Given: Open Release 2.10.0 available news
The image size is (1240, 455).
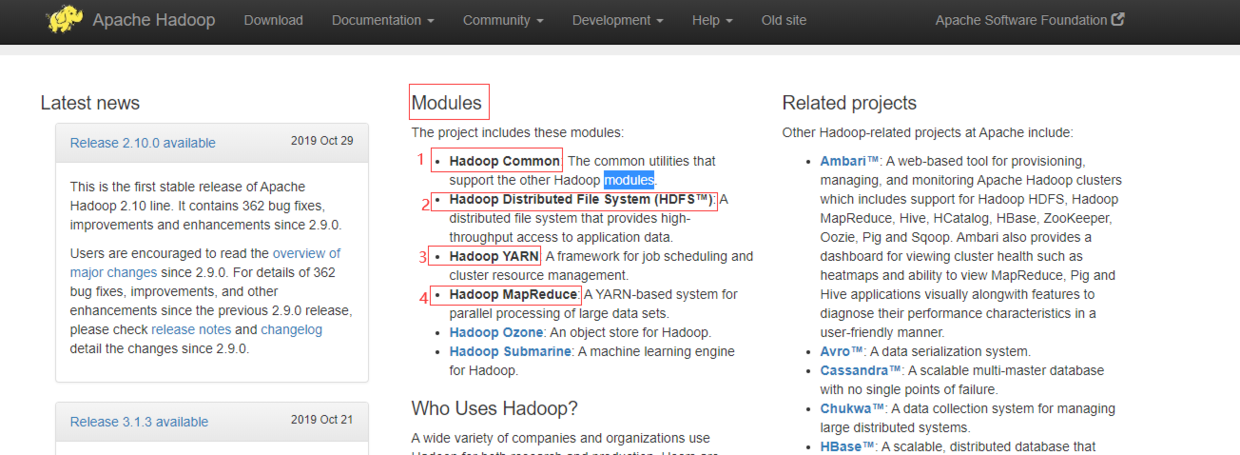Looking at the screenshot, I should click(x=143, y=143).
